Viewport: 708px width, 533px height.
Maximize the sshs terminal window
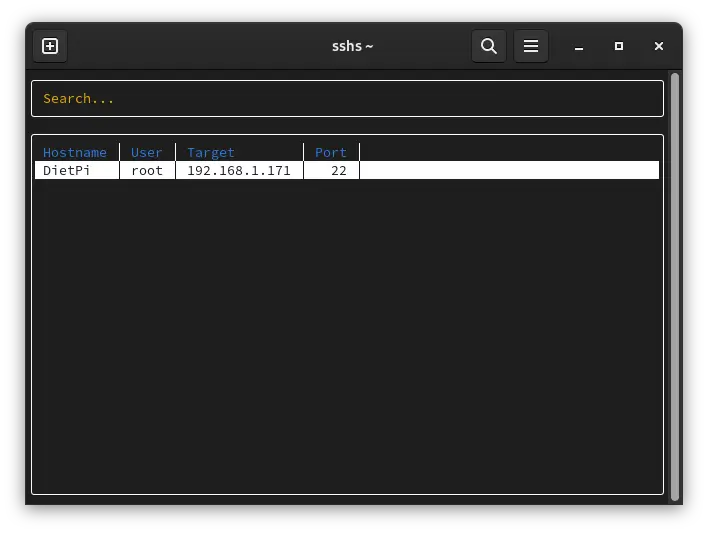click(619, 46)
